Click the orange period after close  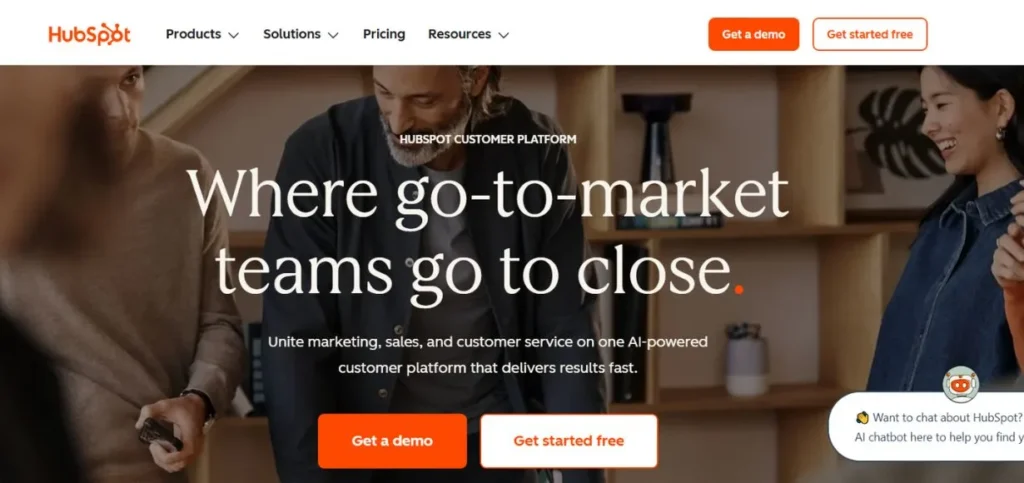point(739,288)
